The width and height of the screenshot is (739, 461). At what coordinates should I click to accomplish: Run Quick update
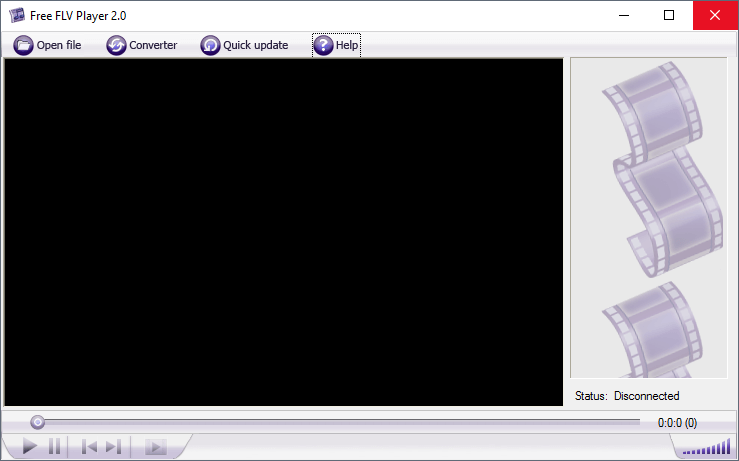pos(244,45)
